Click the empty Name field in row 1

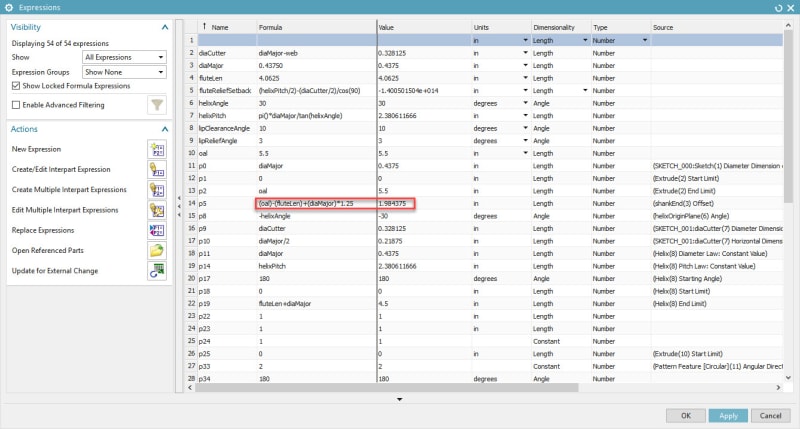(227, 40)
